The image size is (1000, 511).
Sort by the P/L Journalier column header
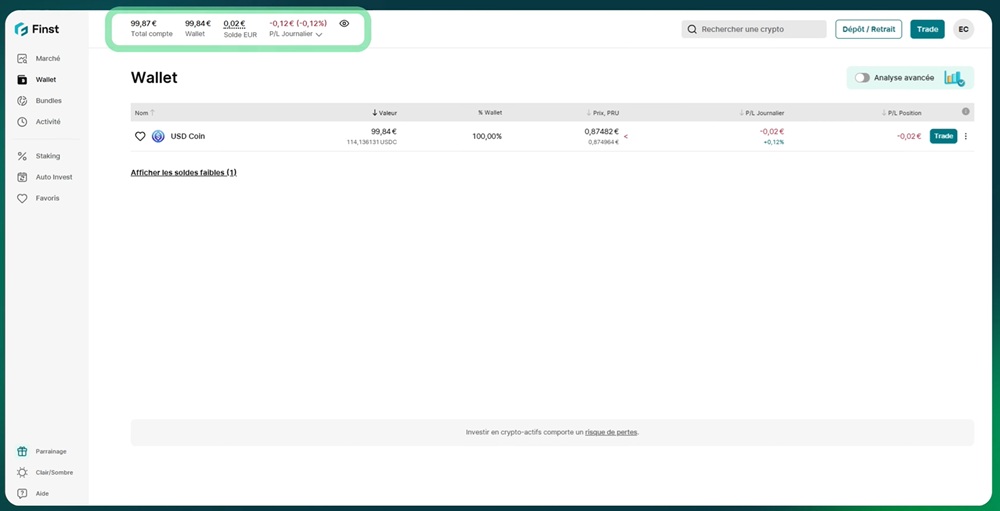762,113
